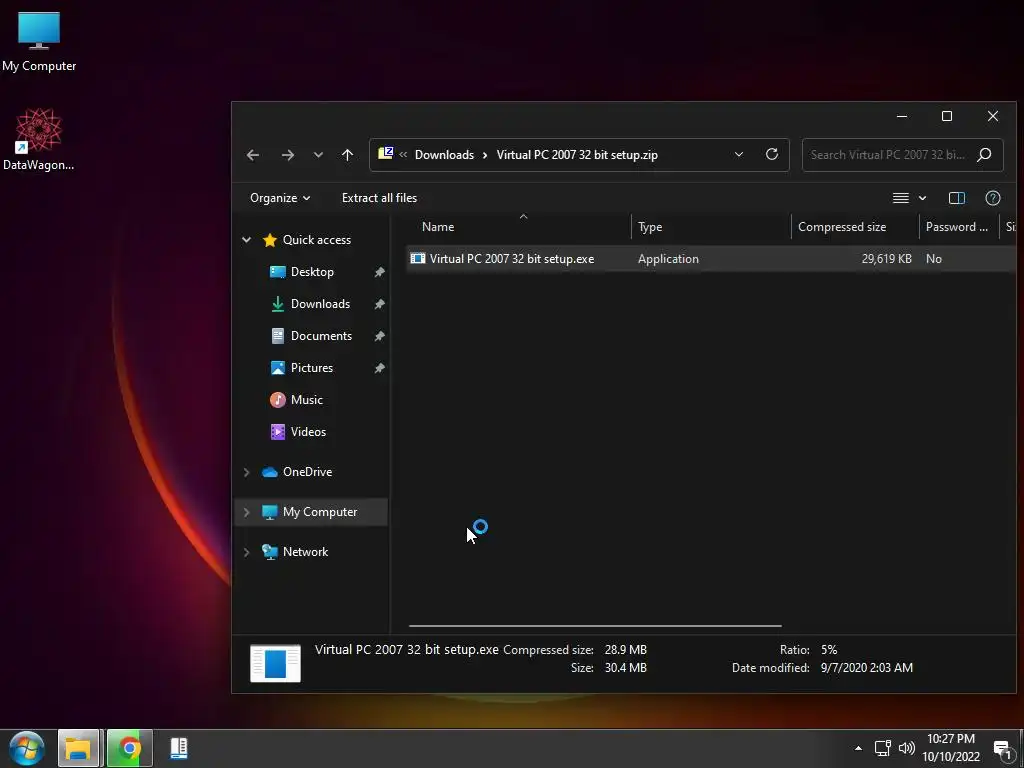Viewport: 1024px width, 768px height.
Task: Click the pin icon beside Downloads
Action: 379,304
